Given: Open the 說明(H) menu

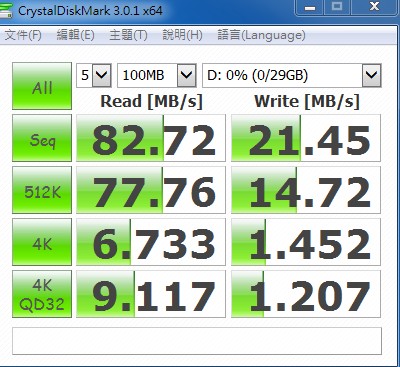Looking at the screenshot, I should pos(182,35).
